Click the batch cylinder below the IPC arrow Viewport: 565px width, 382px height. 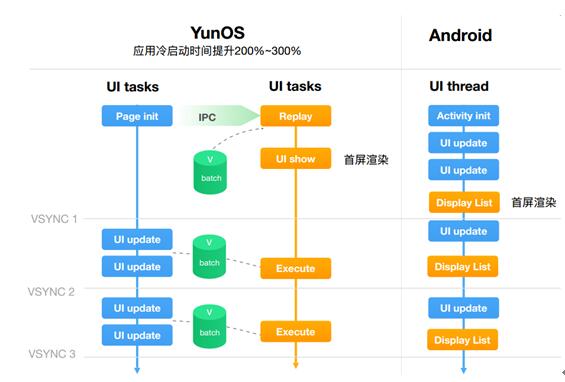210,172
